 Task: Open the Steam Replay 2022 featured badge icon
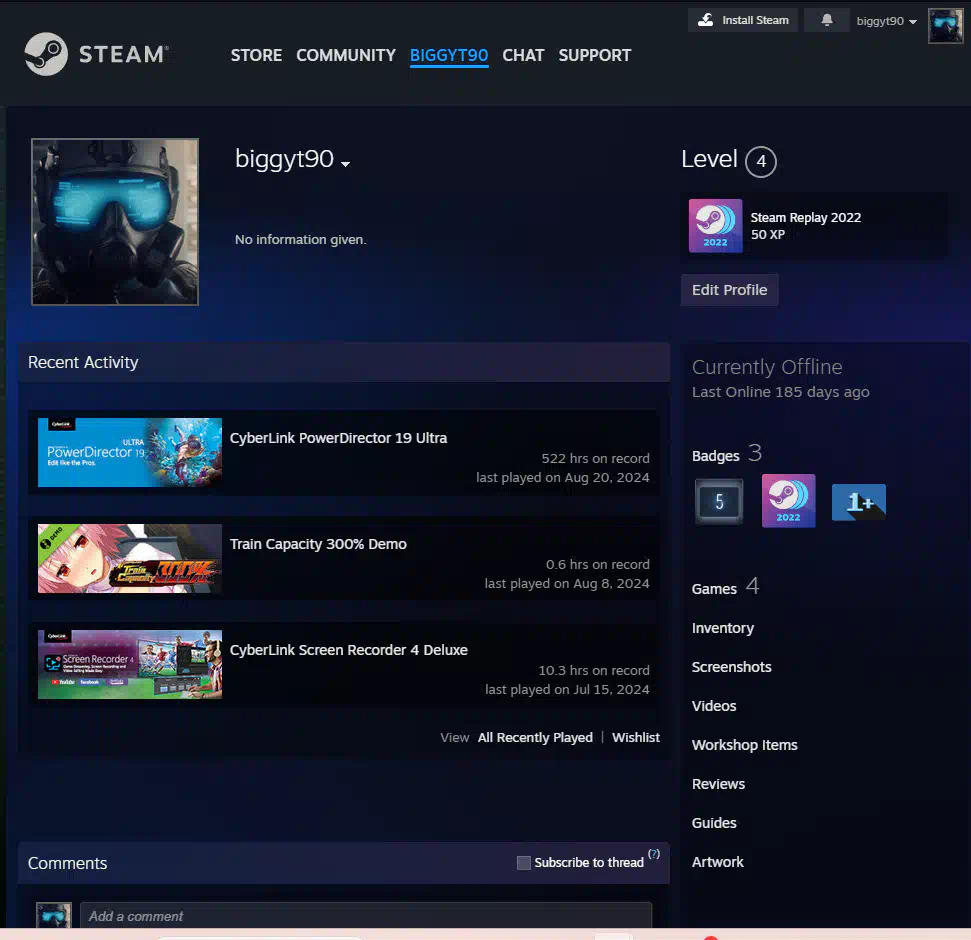click(715, 225)
